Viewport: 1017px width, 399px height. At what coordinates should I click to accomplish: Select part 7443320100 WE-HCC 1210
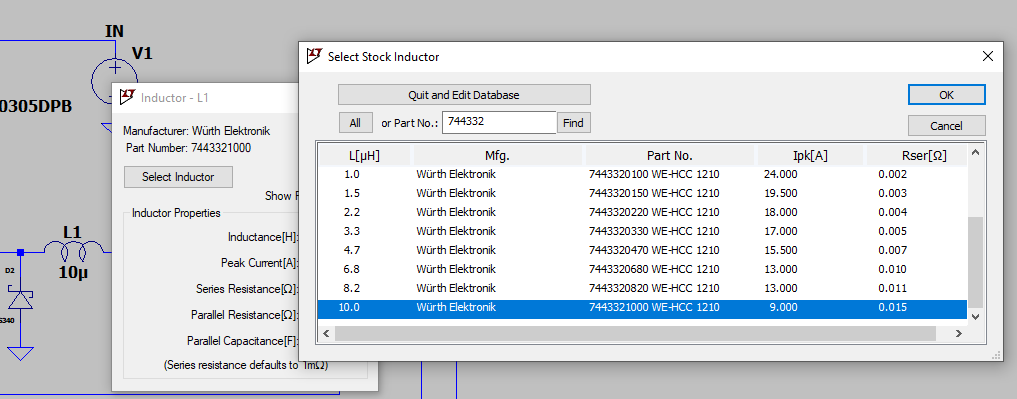654,175
